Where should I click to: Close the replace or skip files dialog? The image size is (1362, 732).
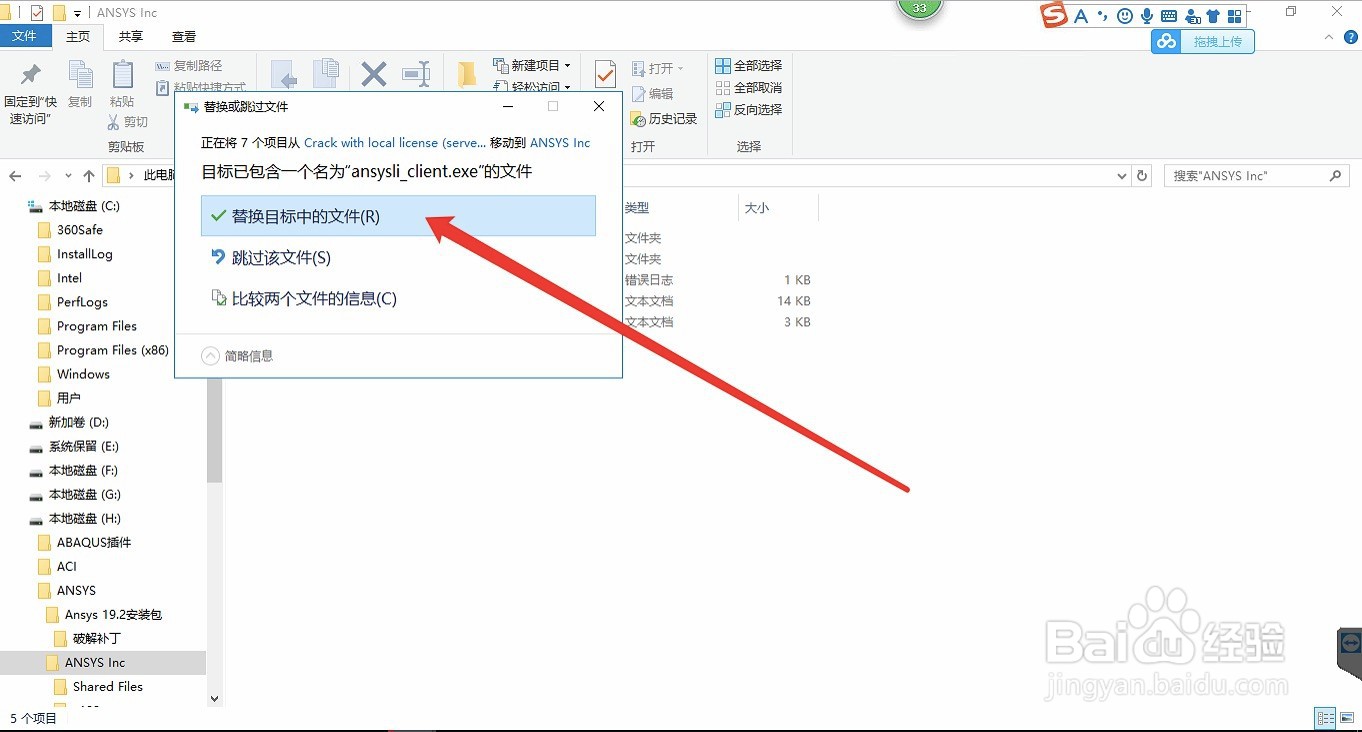point(599,106)
